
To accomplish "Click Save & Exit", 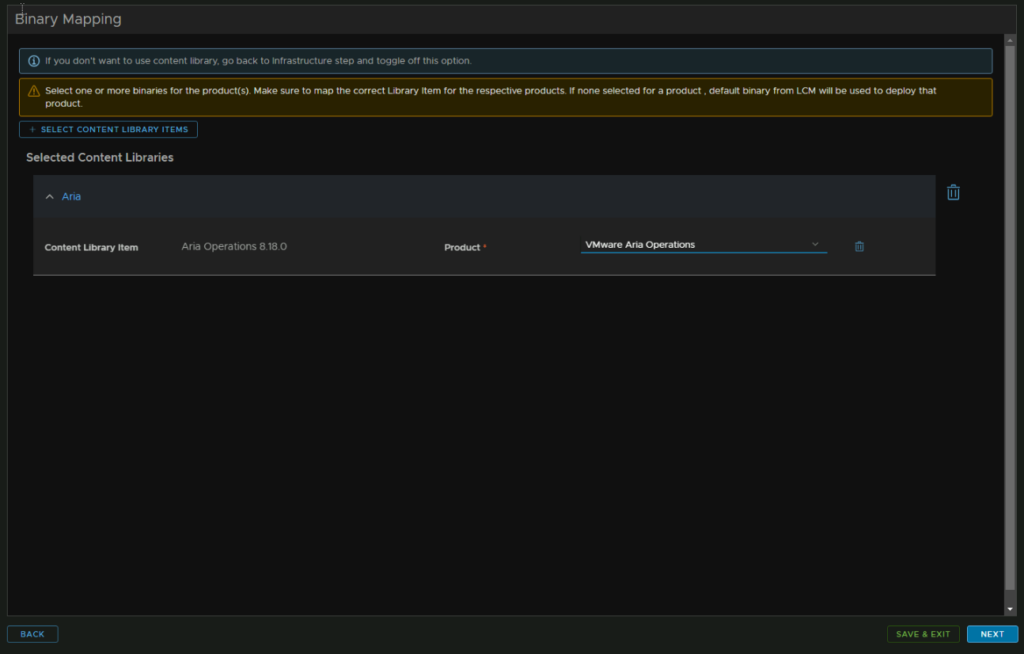I will [x=923, y=634].
